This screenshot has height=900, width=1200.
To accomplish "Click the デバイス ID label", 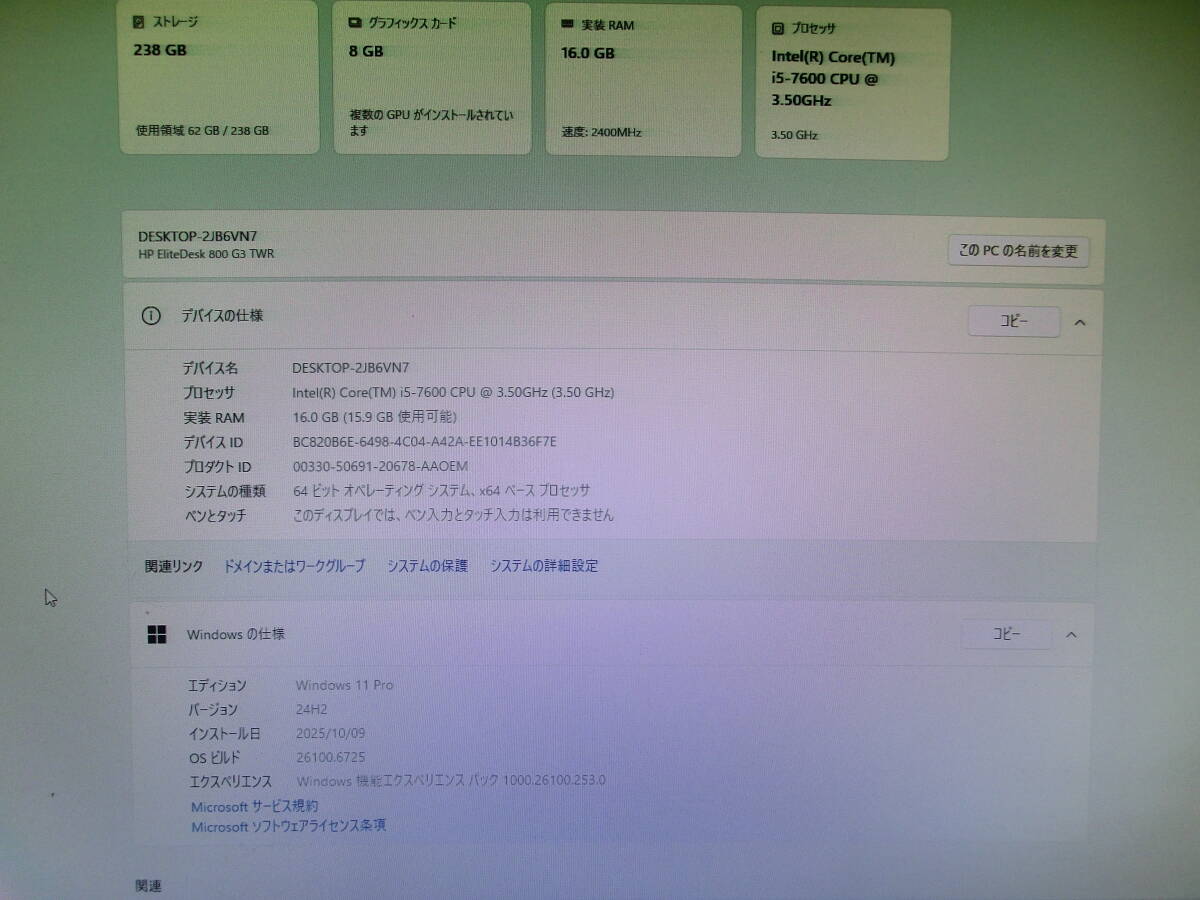I will pos(213,442).
